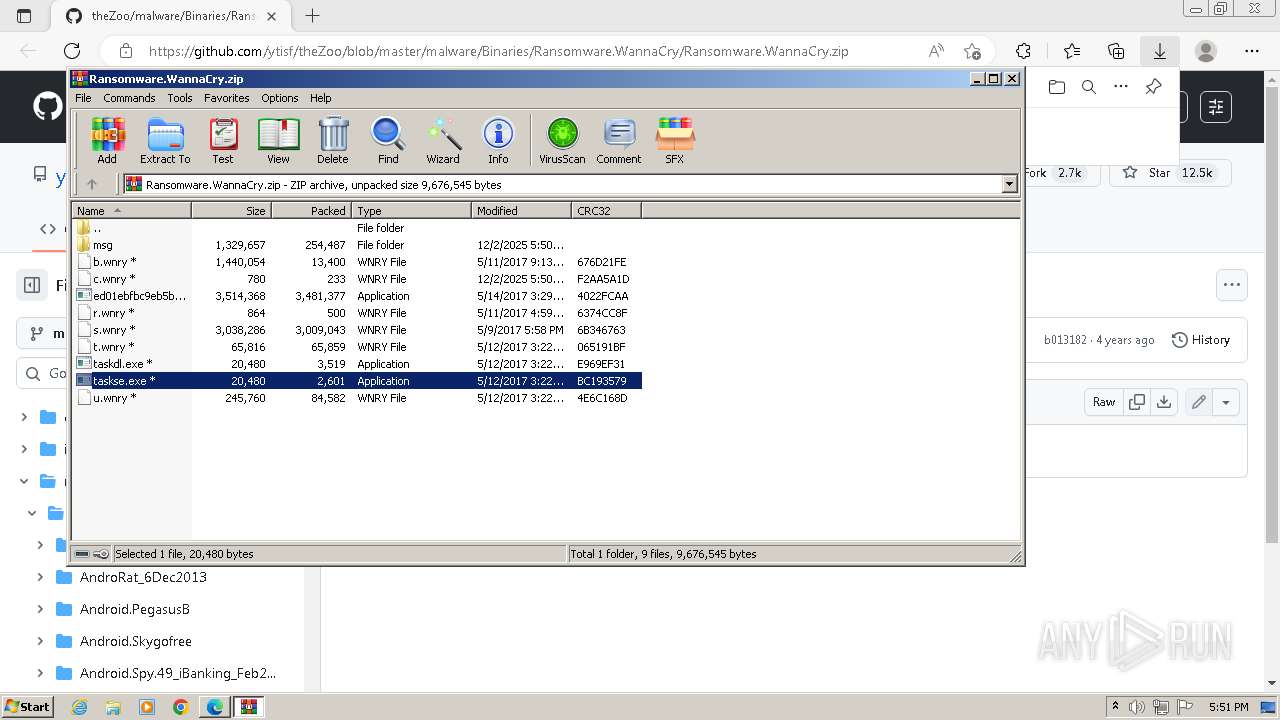Image resolution: width=1280 pixels, height=720 pixels.
Task: Click the Raw button on GitHub
Action: (1104, 402)
